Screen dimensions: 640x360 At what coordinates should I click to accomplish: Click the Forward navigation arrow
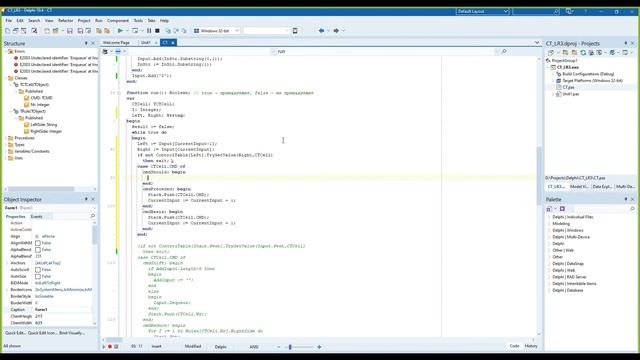click(336, 31)
